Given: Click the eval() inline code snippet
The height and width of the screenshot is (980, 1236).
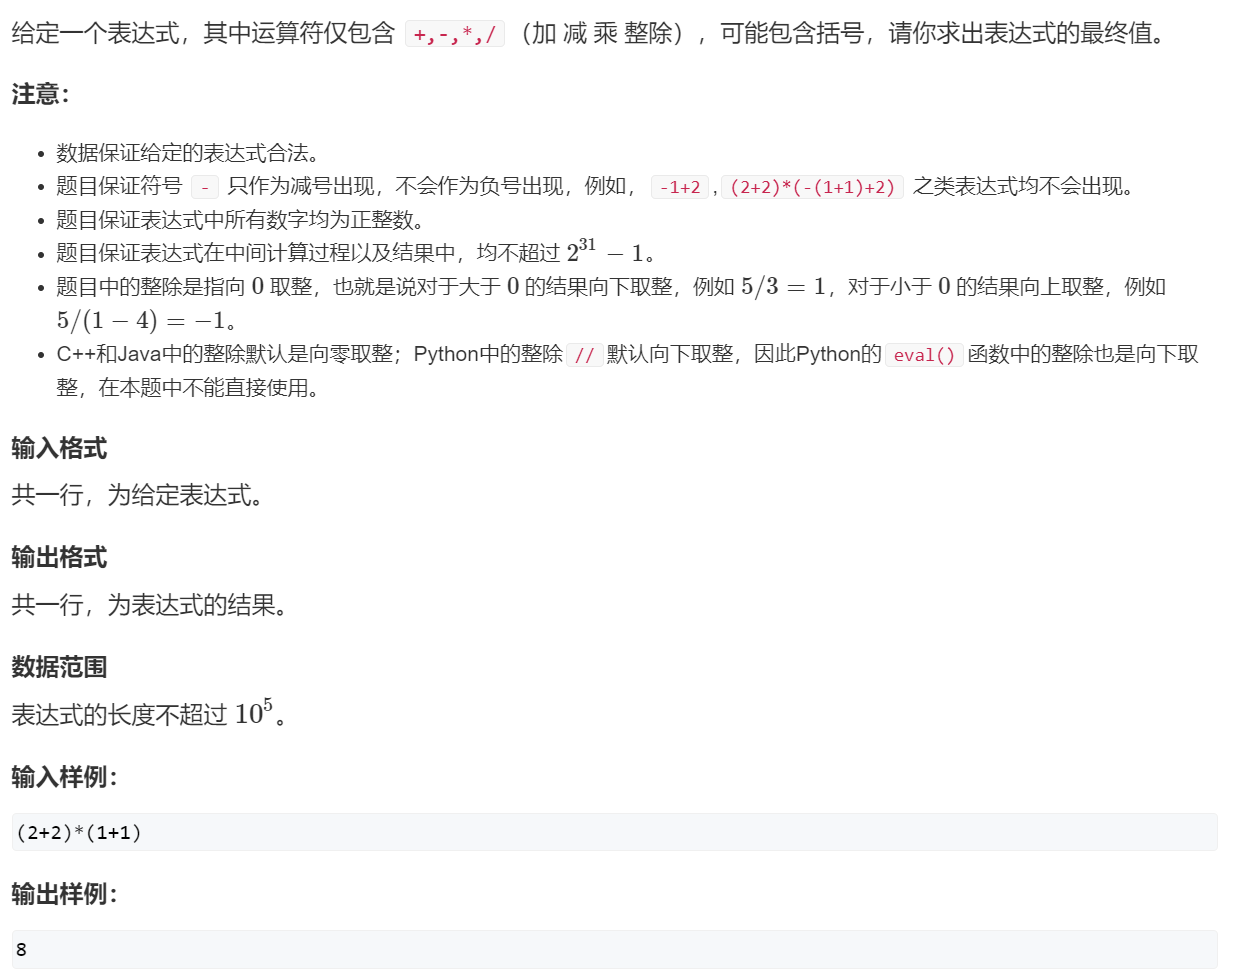Looking at the screenshot, I should point(923,355).
